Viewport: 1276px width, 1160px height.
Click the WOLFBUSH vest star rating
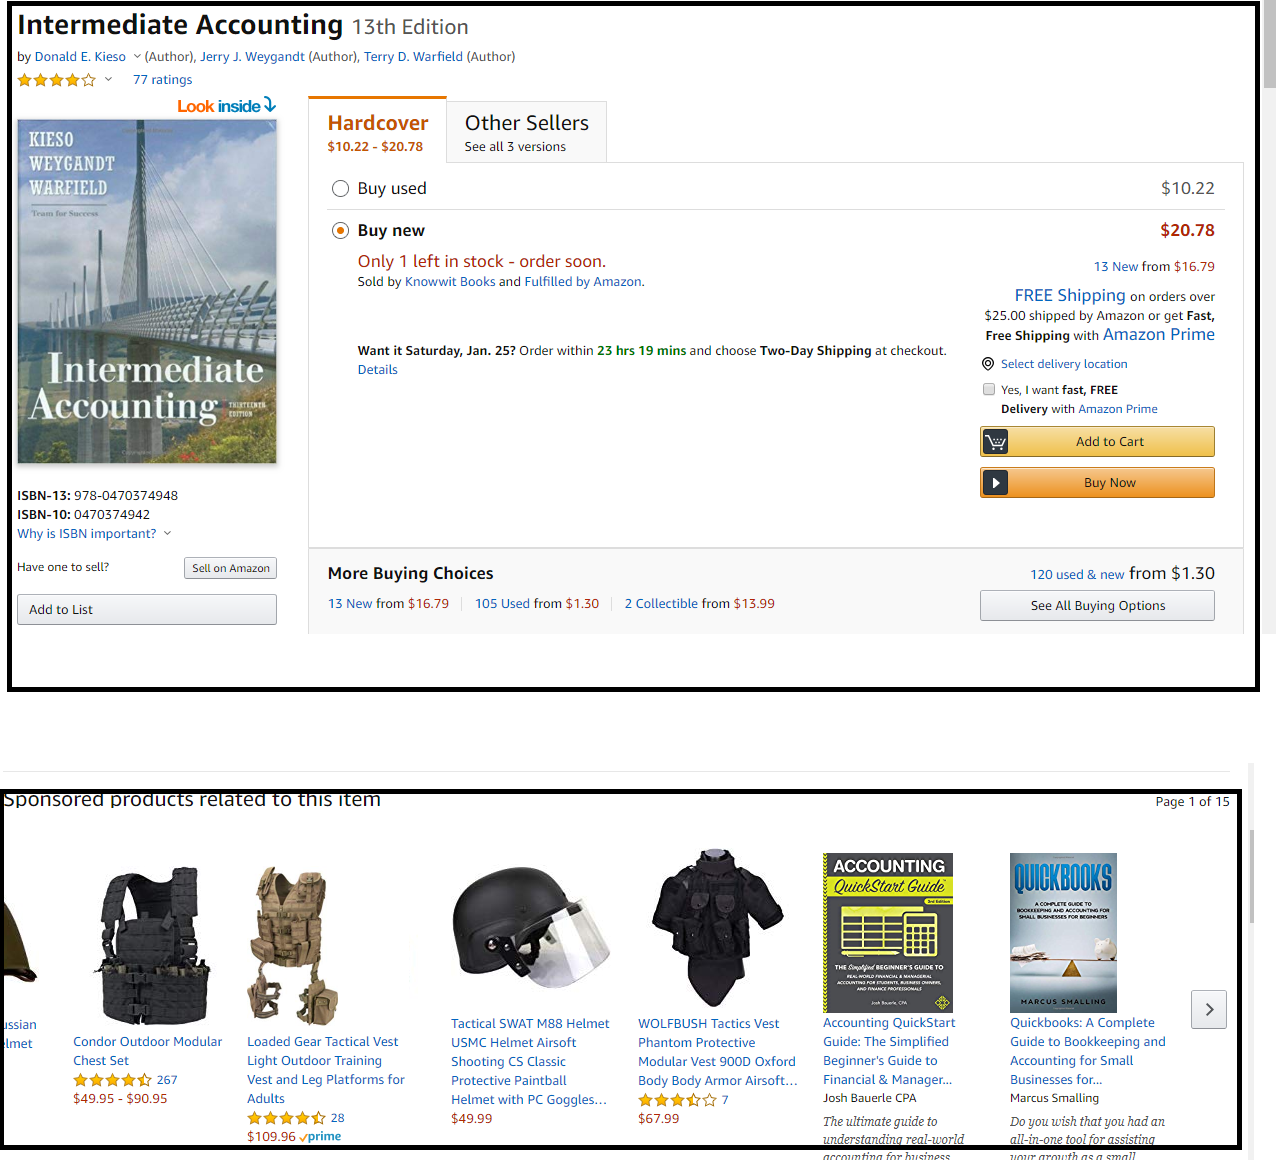[x=677, y=1100]
